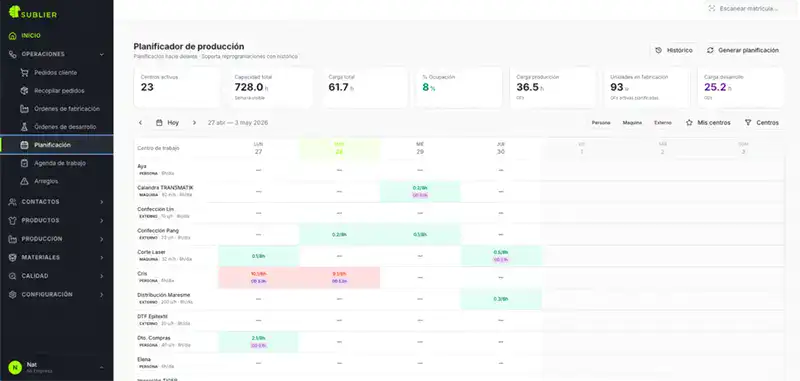Toggle the Persona filter
The height and width of the screenshot is (381, 800).
[x=601, y=122]
